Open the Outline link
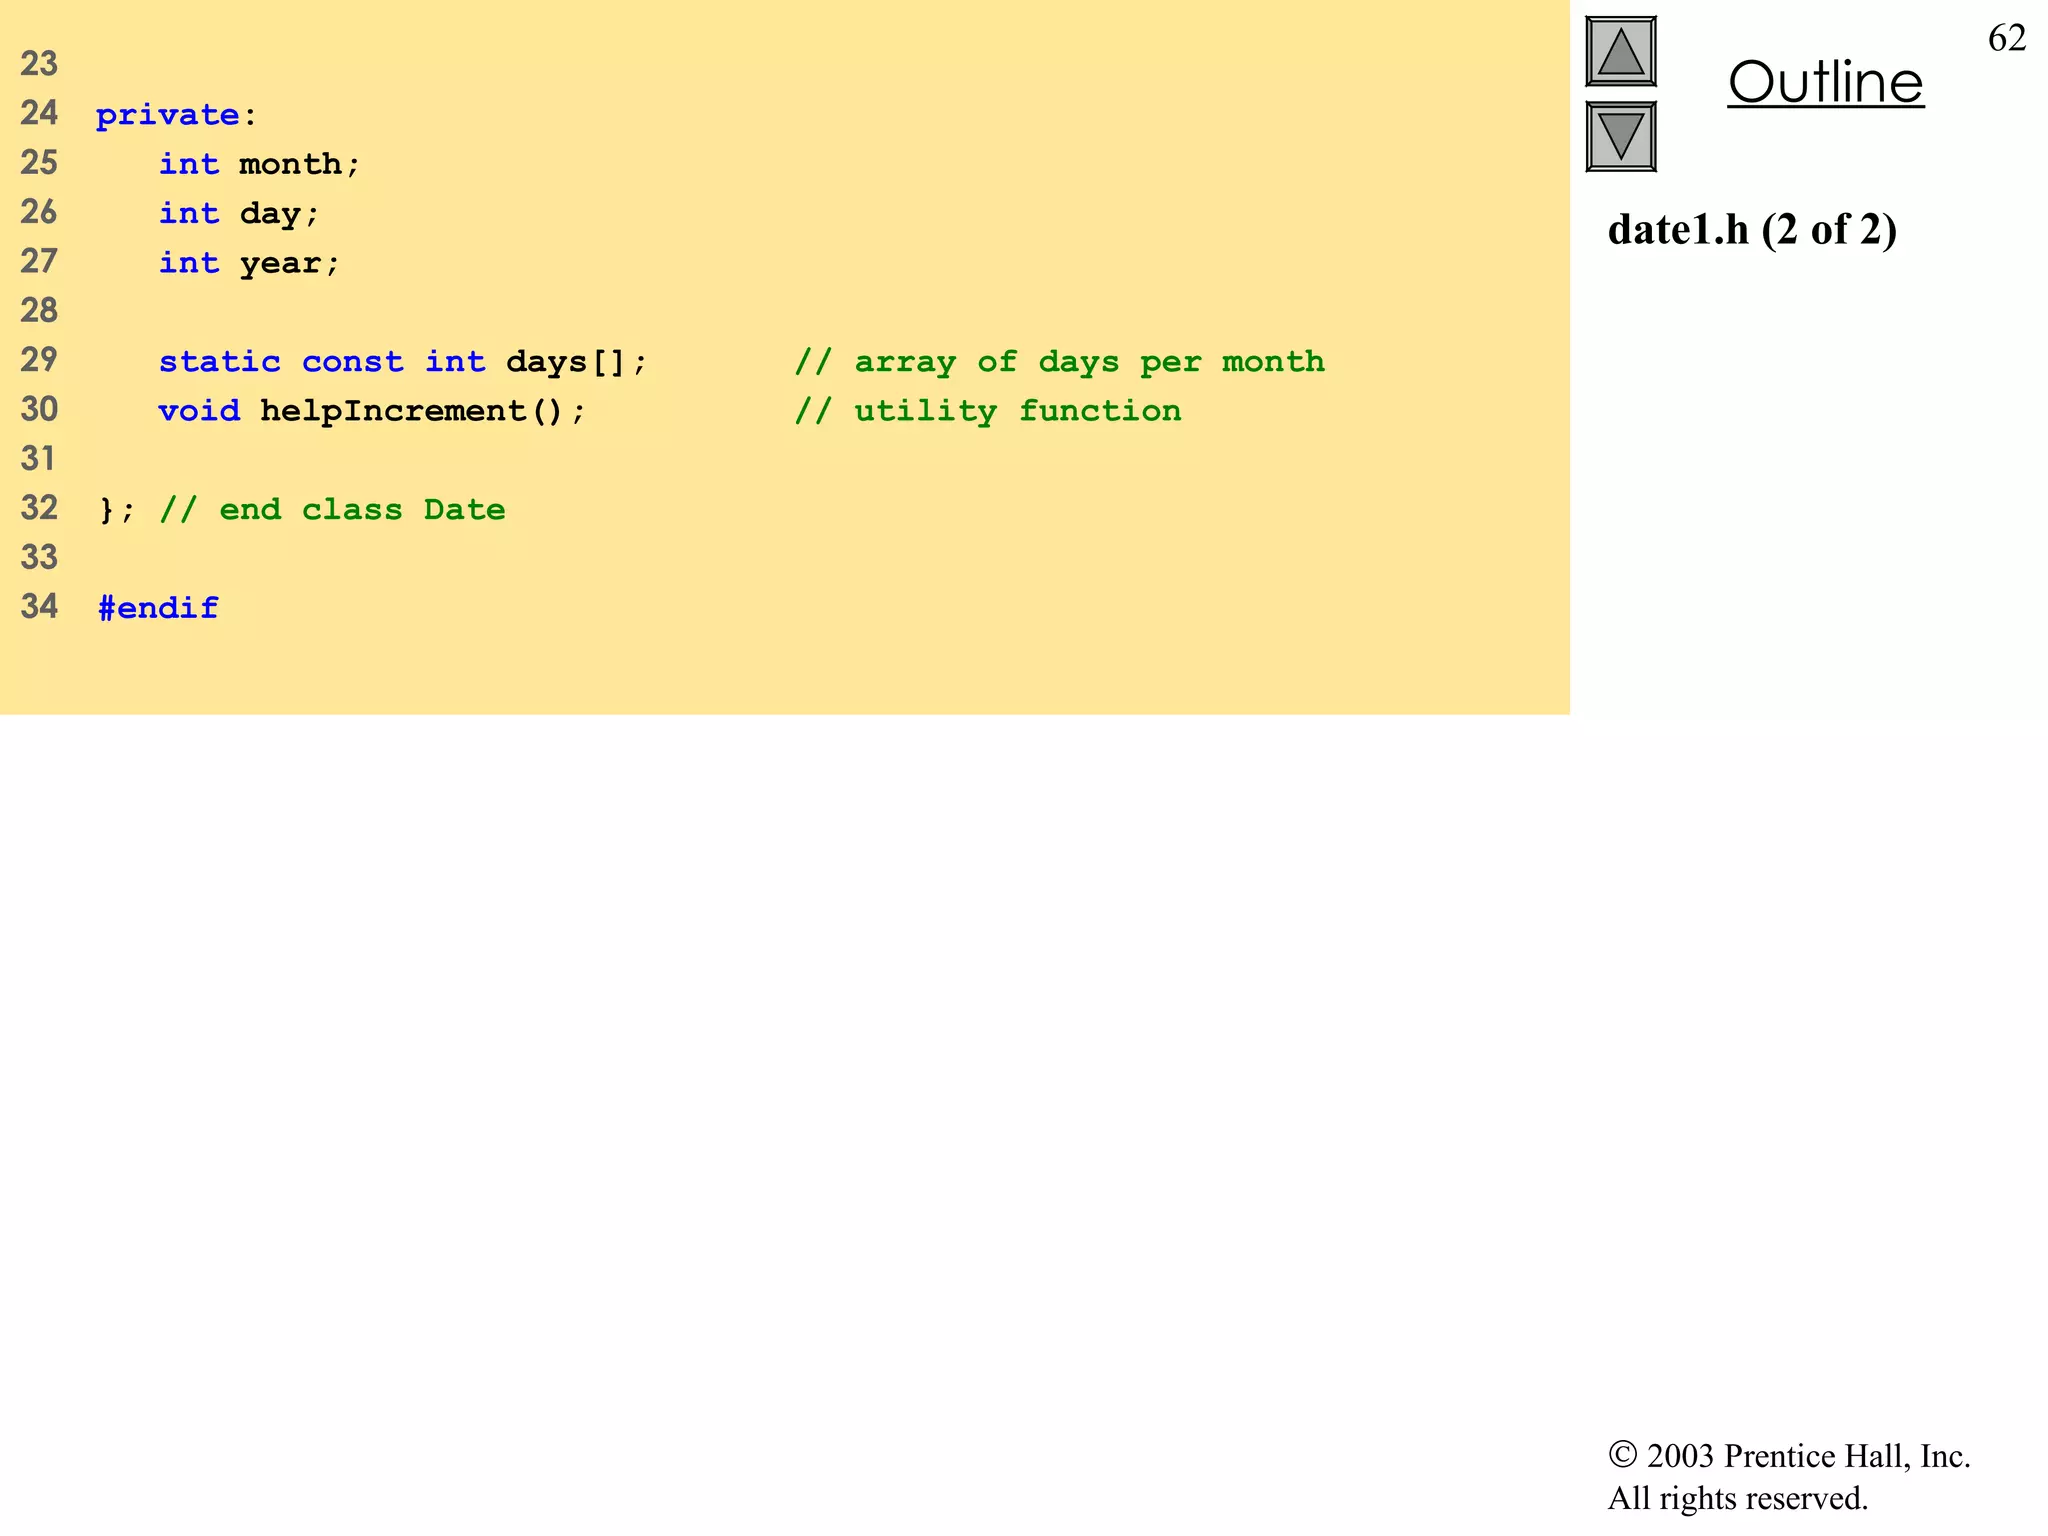The height and width of the screenshot is (1536, 2048). coord(1826,82)
